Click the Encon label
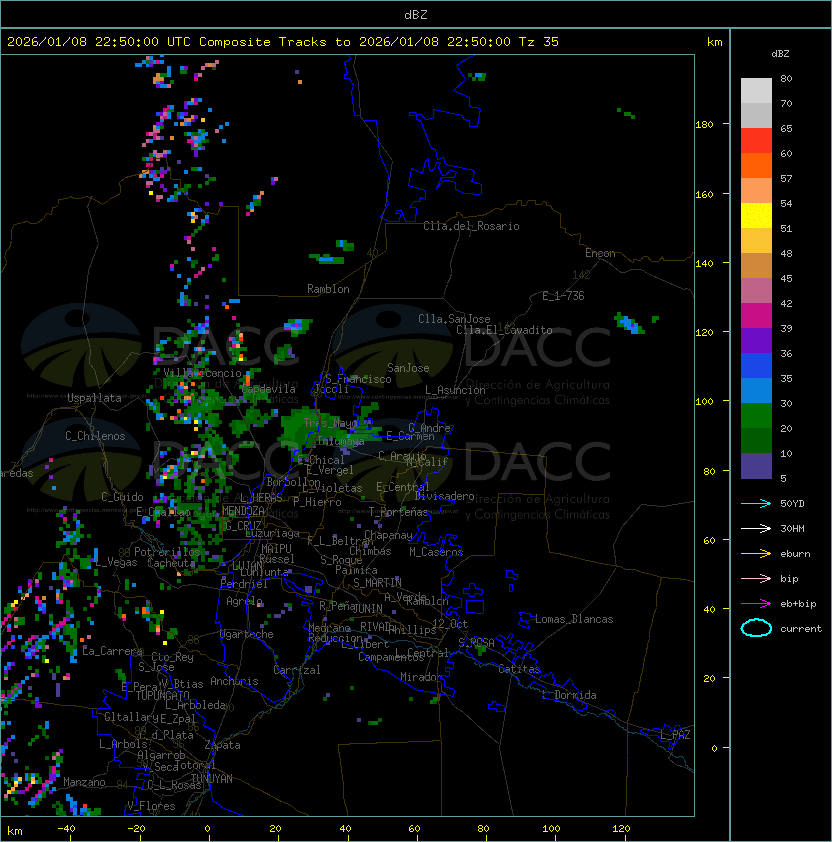This screenshot has height=842, width=832. (x=600, y=253)
